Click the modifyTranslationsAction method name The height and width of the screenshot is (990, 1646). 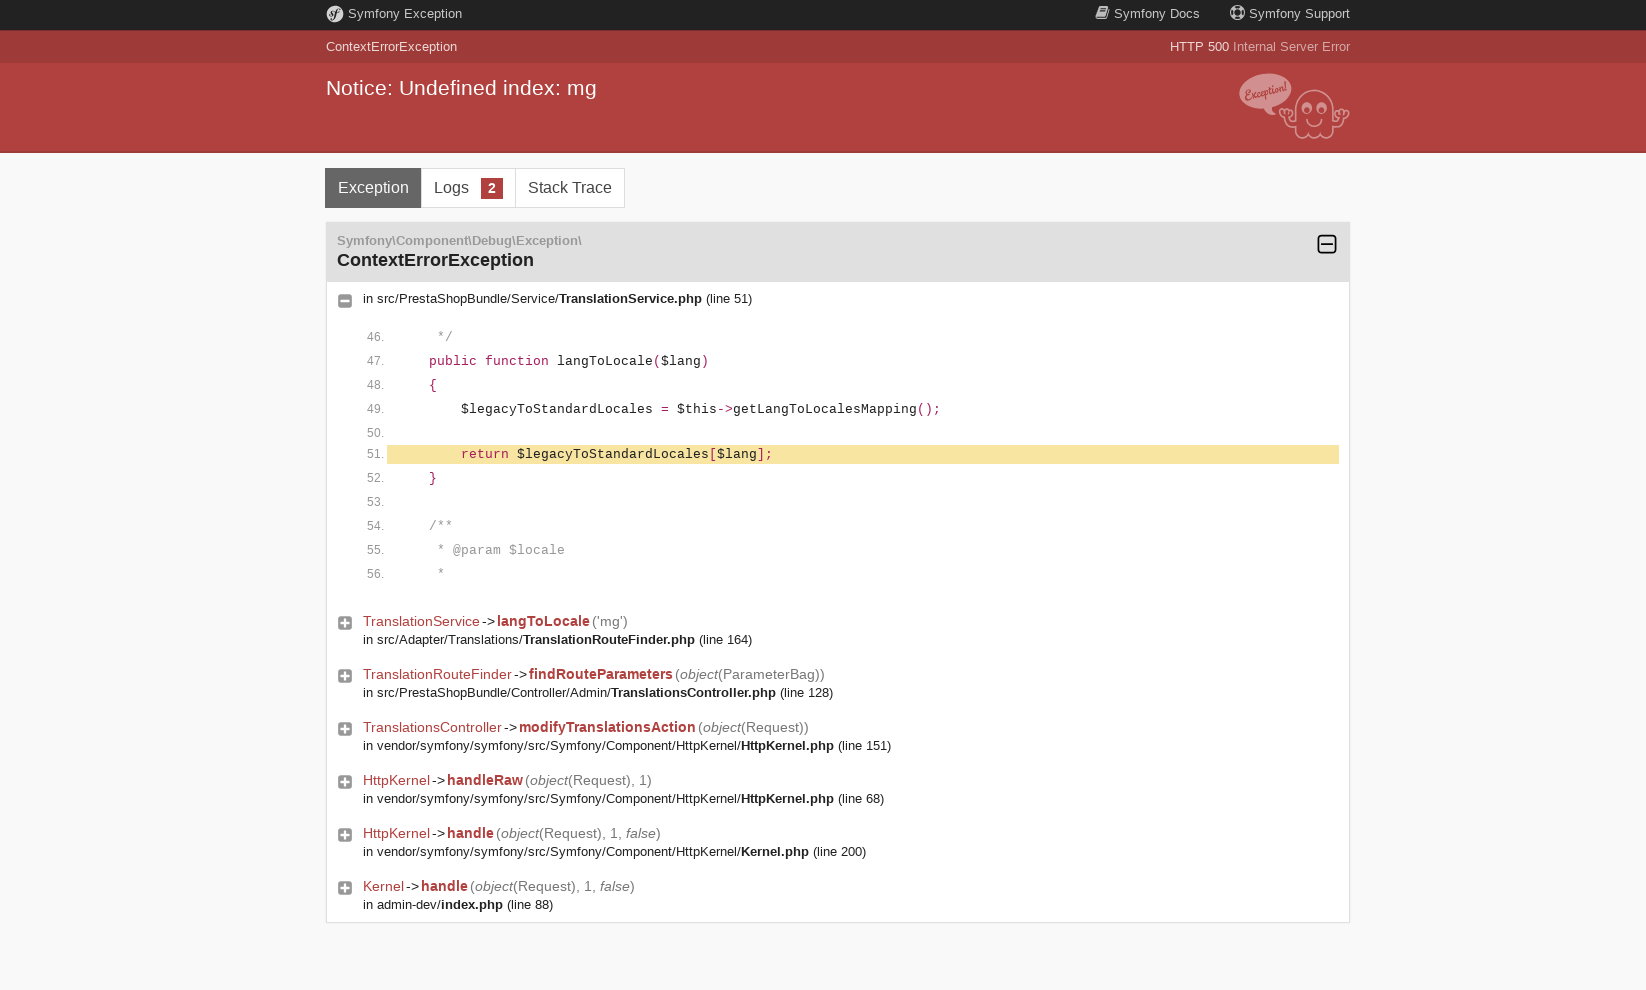tap(607, 727)
